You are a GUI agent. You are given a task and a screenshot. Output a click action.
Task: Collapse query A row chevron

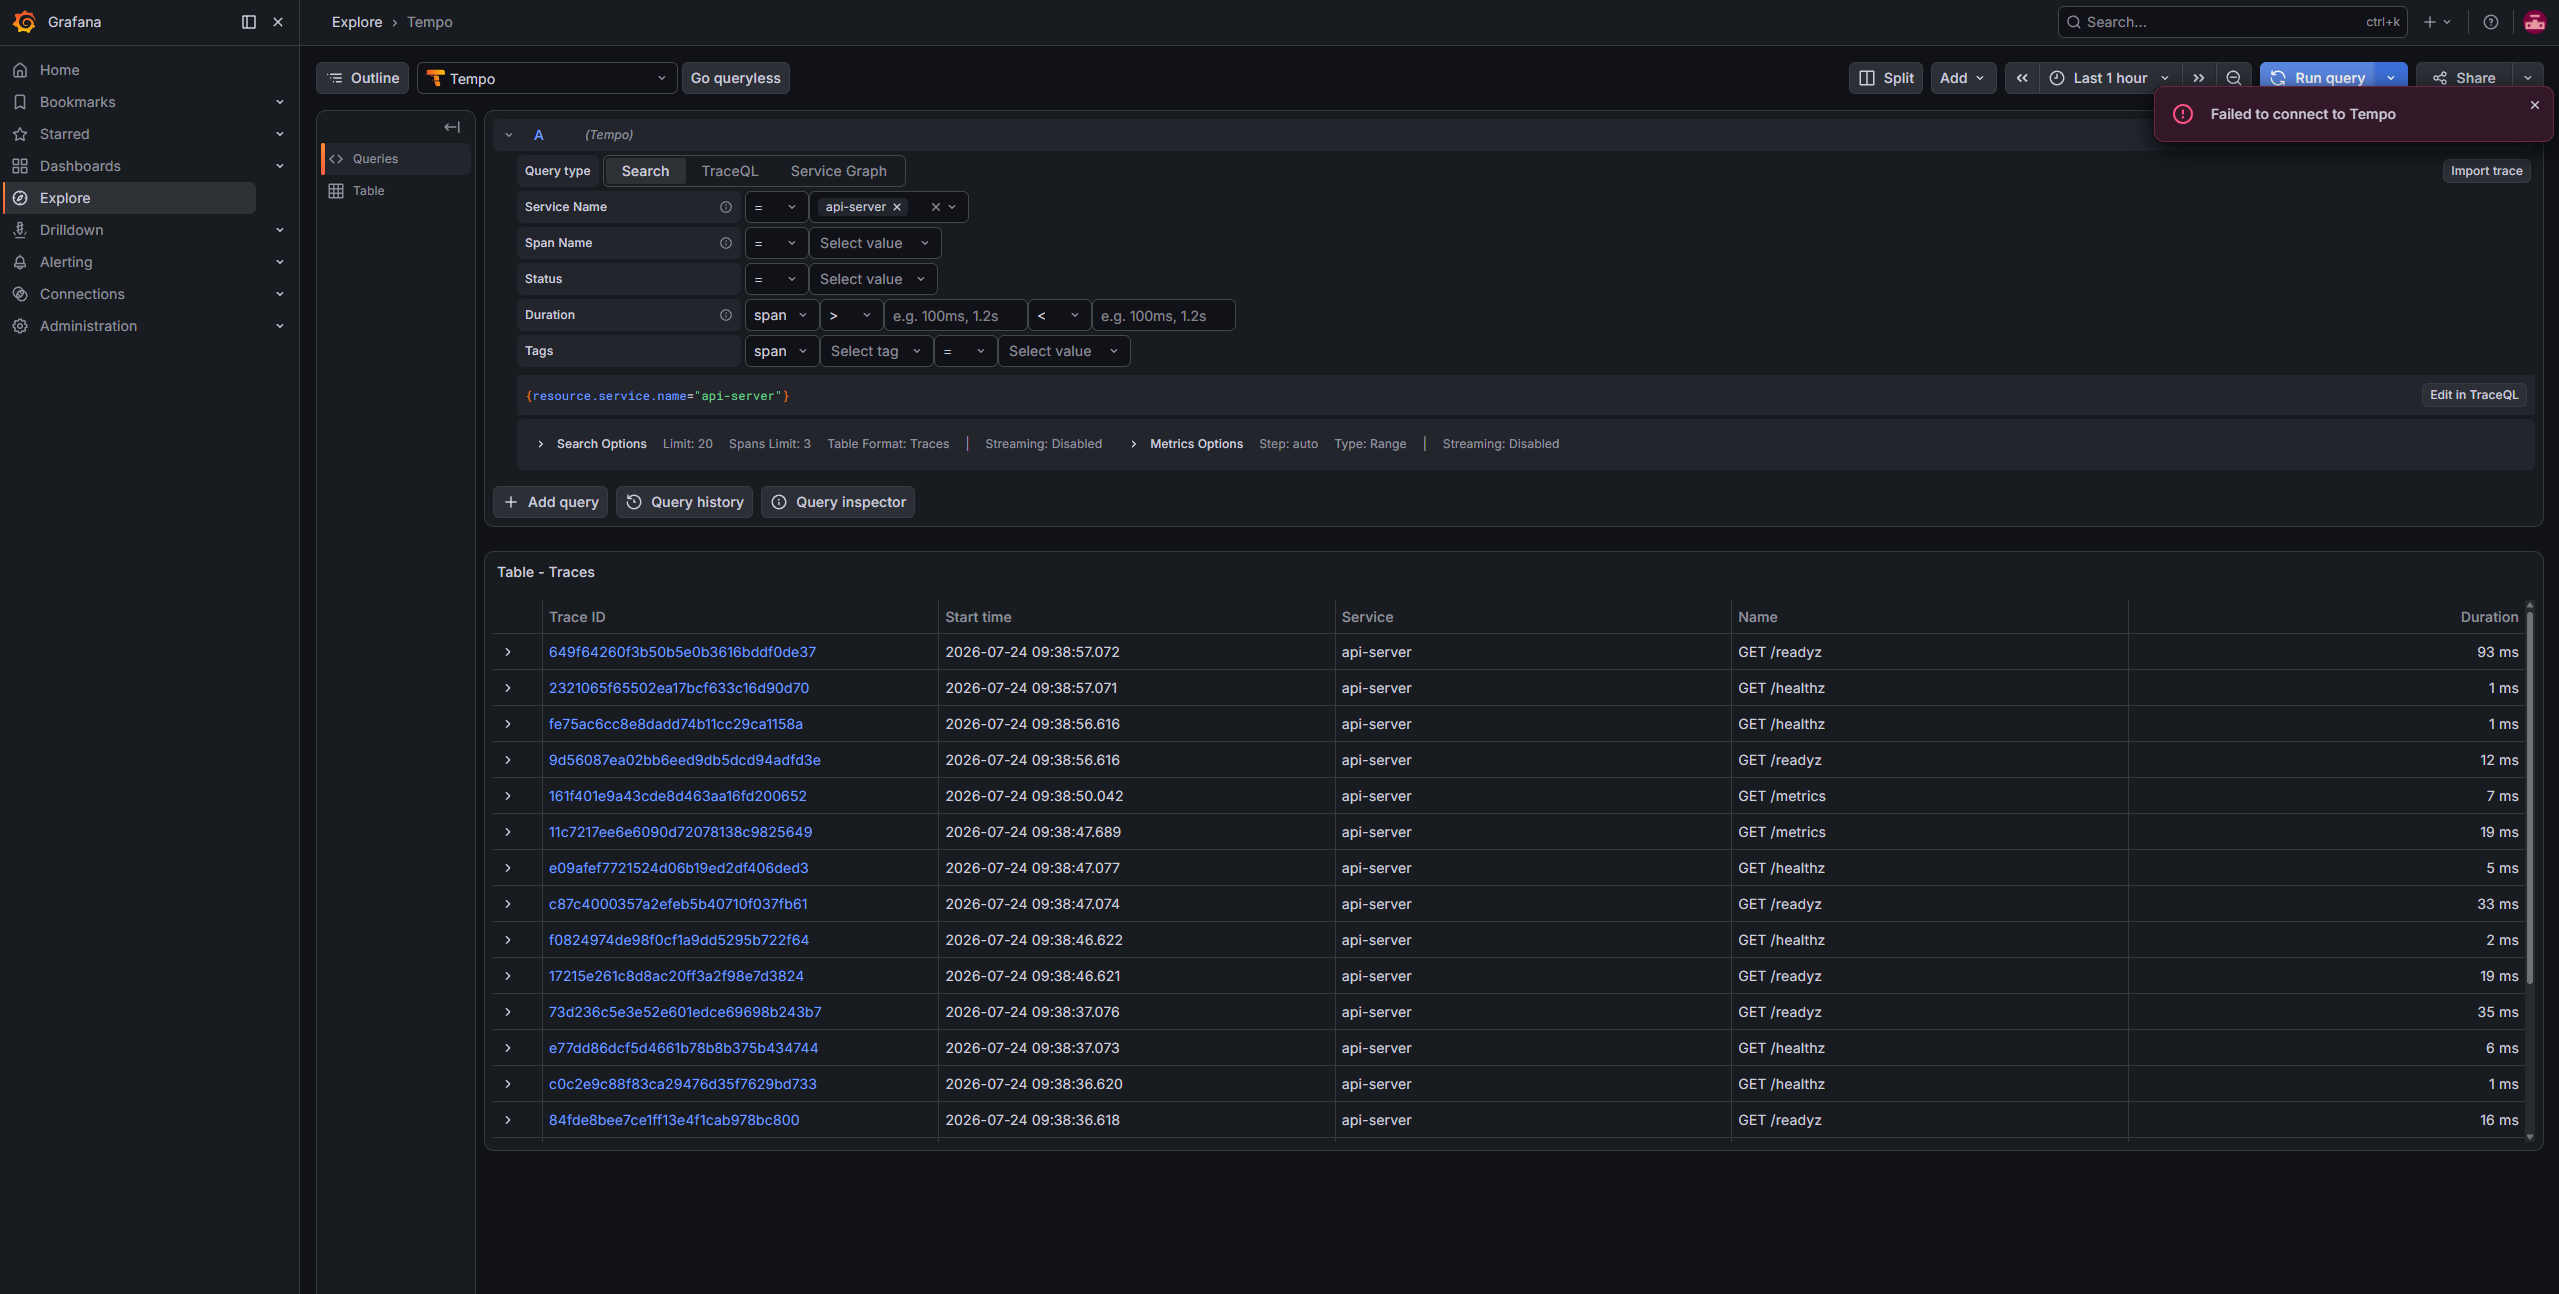(x=509, y=135)
